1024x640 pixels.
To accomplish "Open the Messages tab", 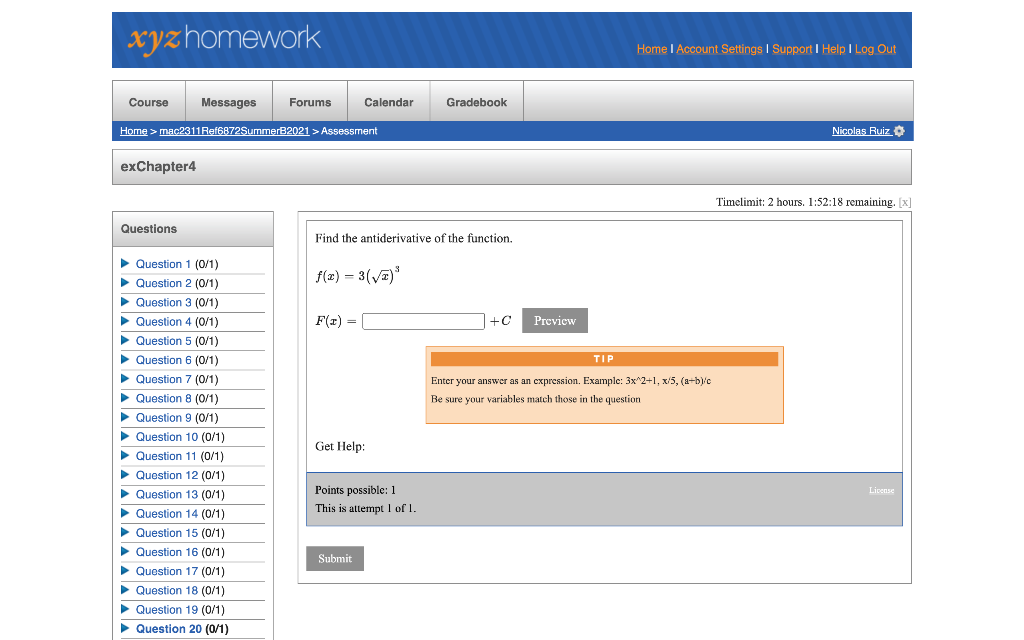I will 228,101.
